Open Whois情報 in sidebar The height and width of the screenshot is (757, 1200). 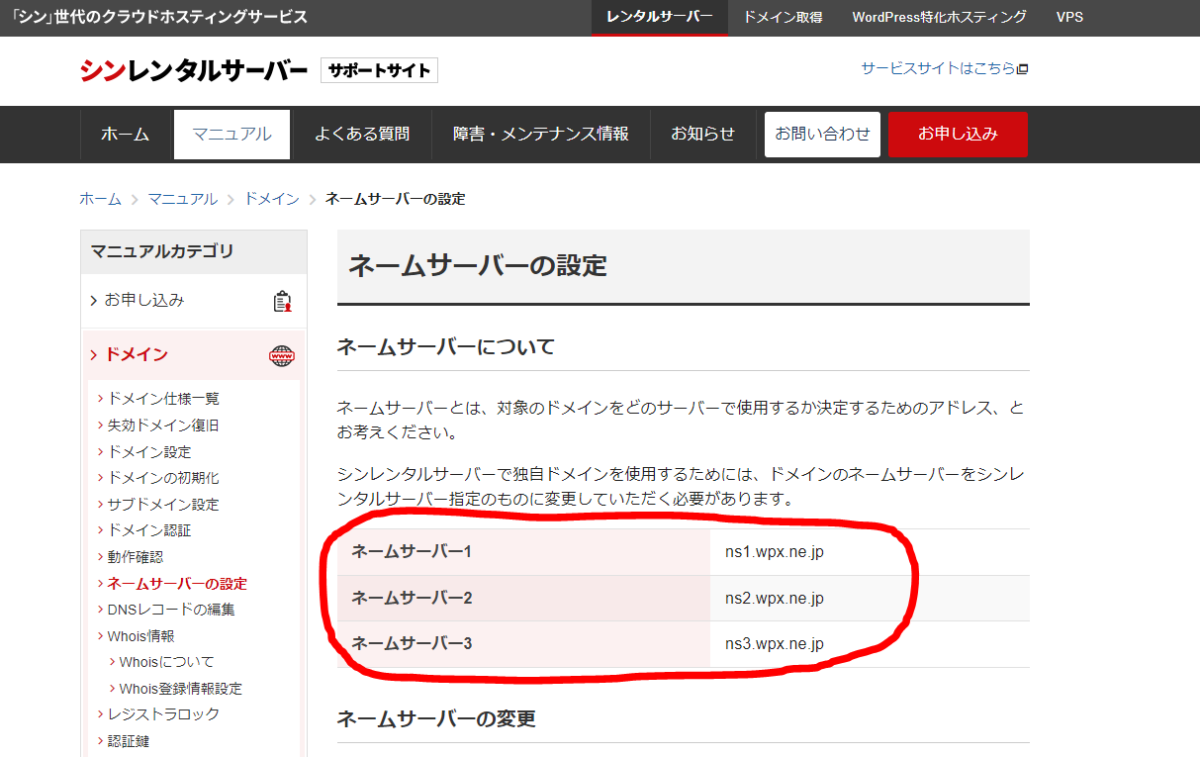(141, 636)
